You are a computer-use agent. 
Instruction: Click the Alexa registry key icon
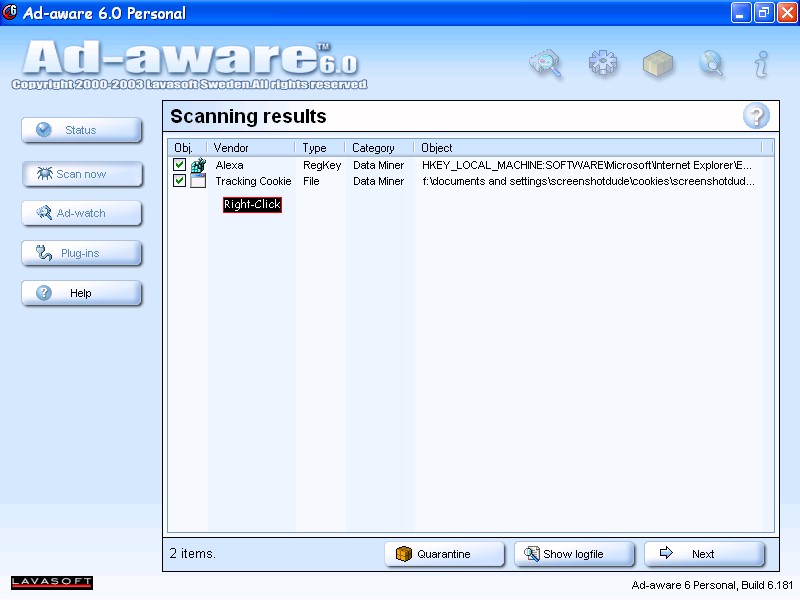198,165
